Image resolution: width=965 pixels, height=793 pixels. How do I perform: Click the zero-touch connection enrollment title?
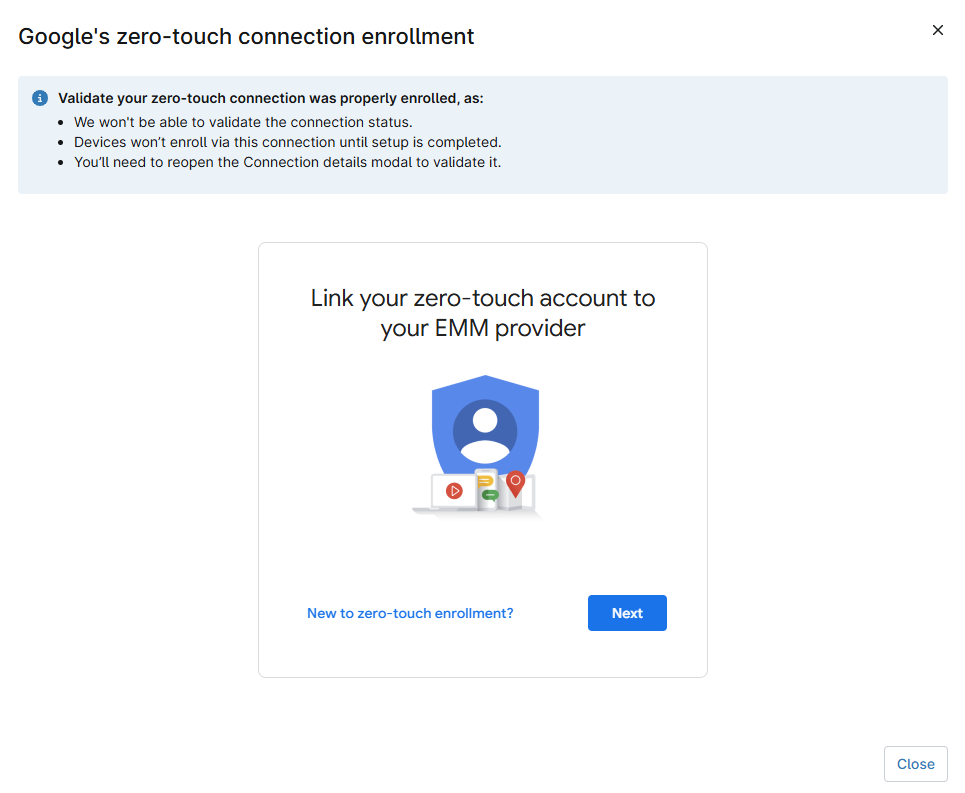[x=246, y=36]
